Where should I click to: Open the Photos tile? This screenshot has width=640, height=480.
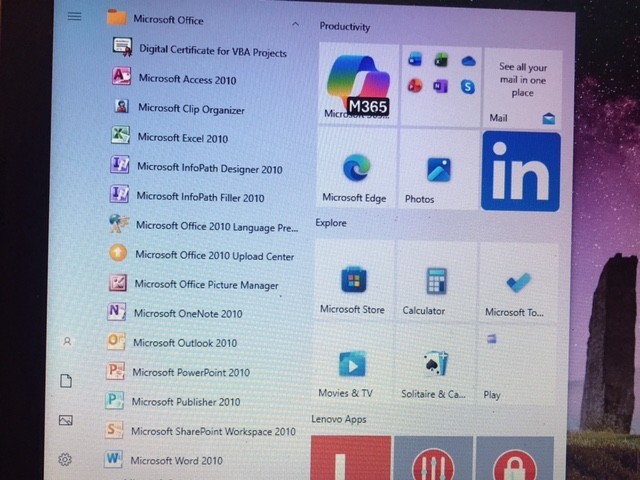click(438, 170)
